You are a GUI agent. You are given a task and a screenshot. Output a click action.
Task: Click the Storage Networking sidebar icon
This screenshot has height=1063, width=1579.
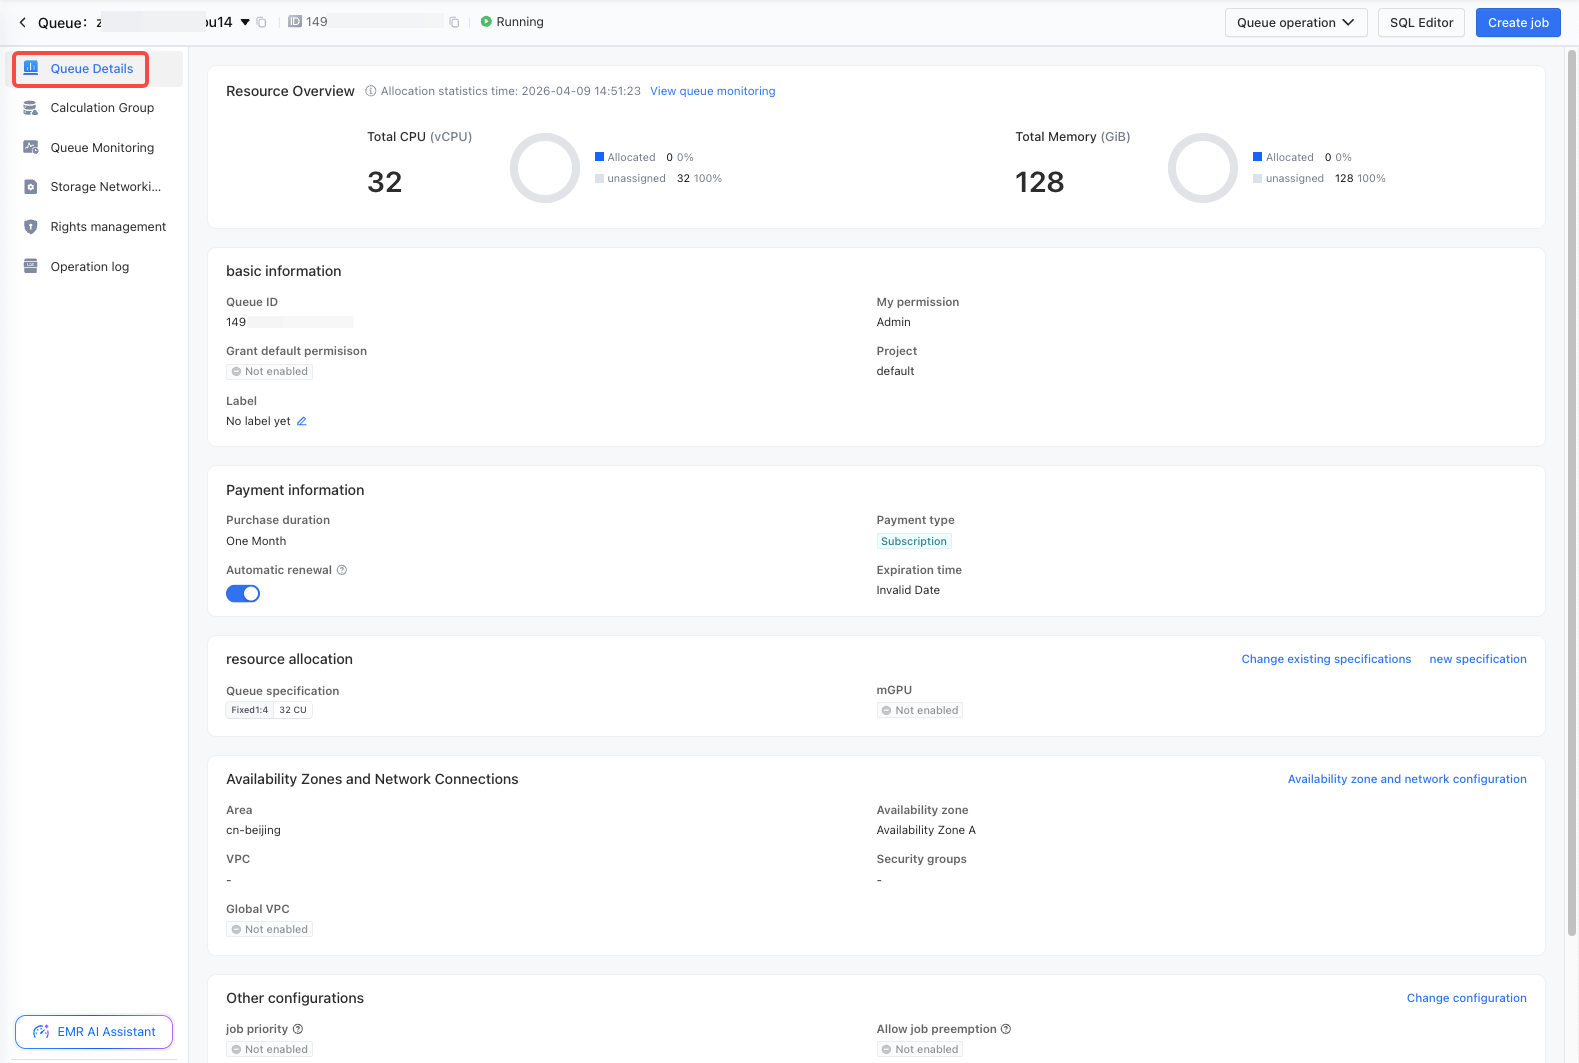coord(31,187)
